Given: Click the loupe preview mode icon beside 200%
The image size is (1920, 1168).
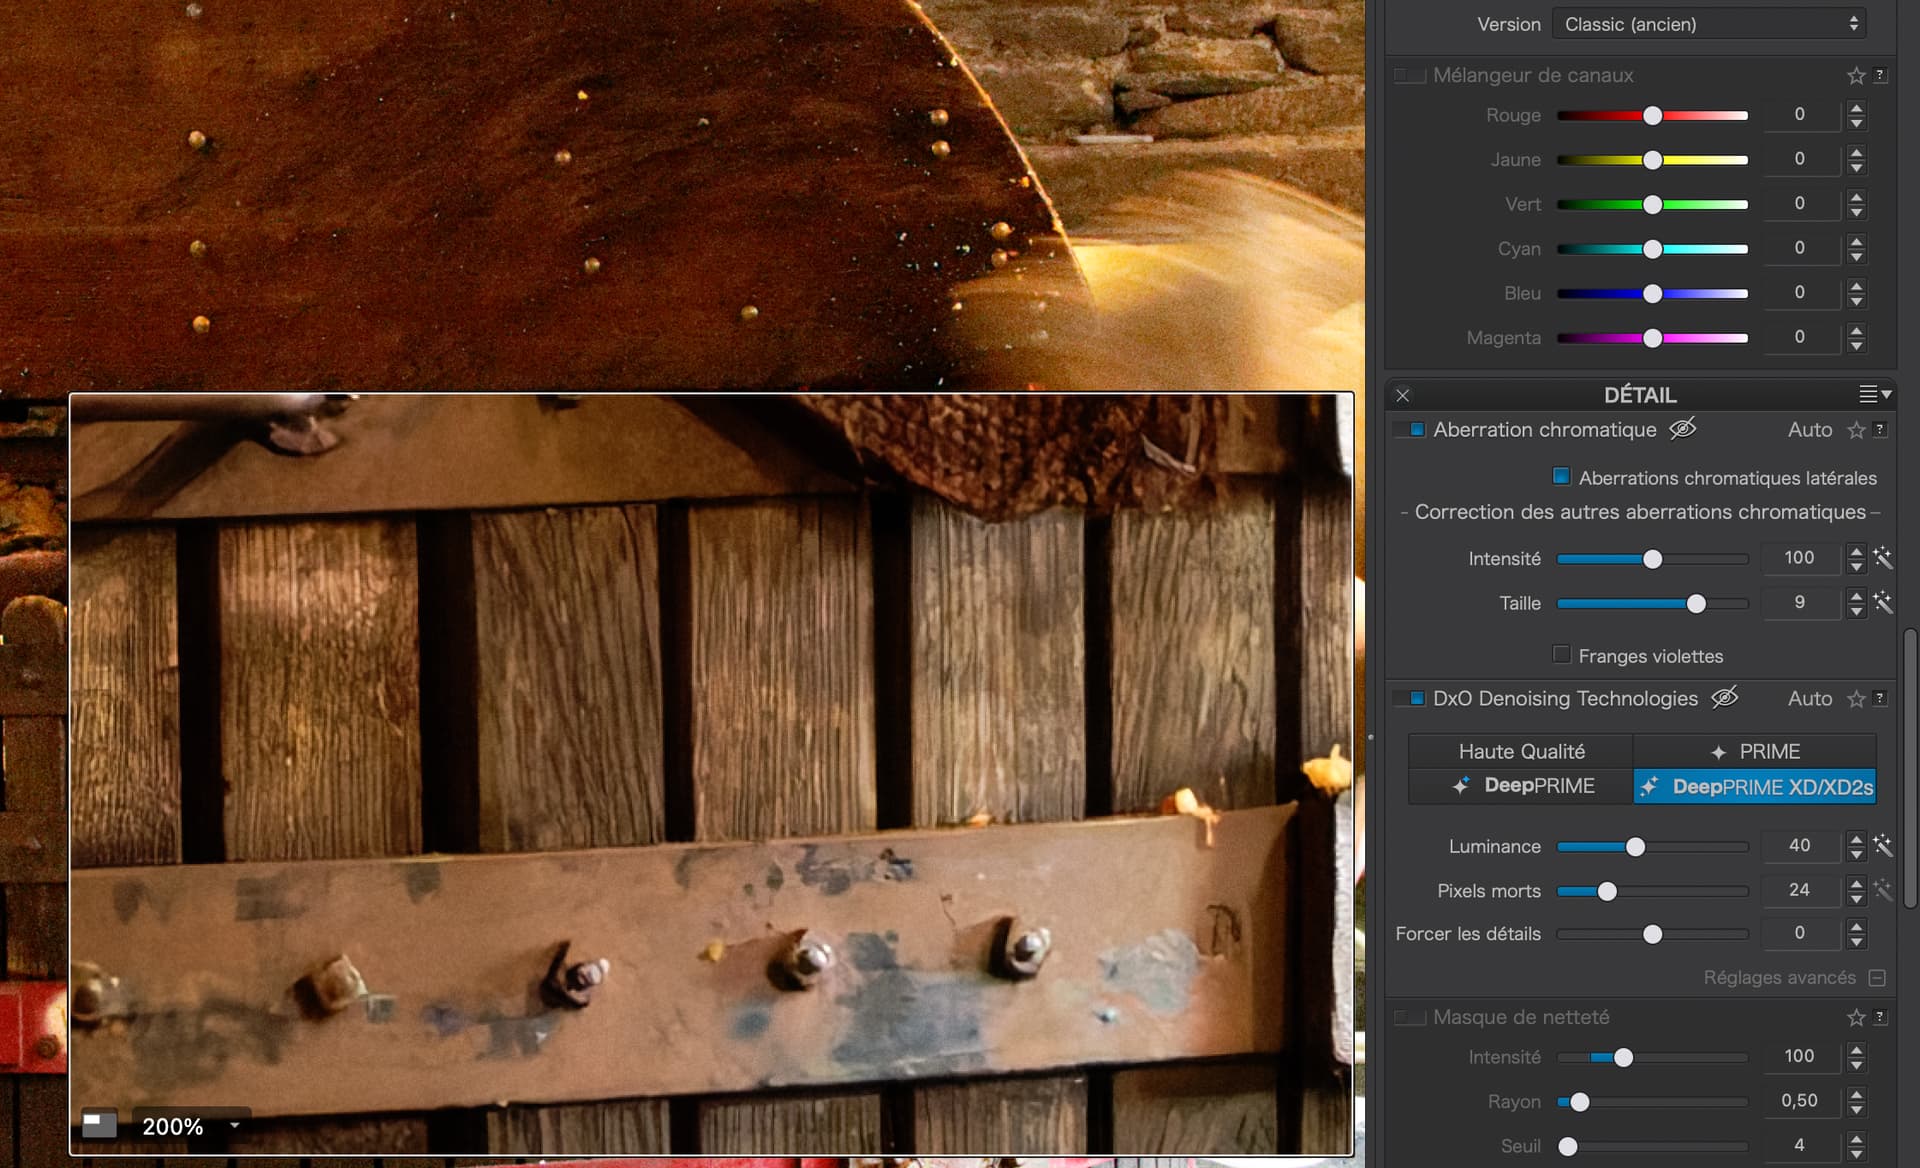Looking at the screenshot, I should tap(99, 1125).
